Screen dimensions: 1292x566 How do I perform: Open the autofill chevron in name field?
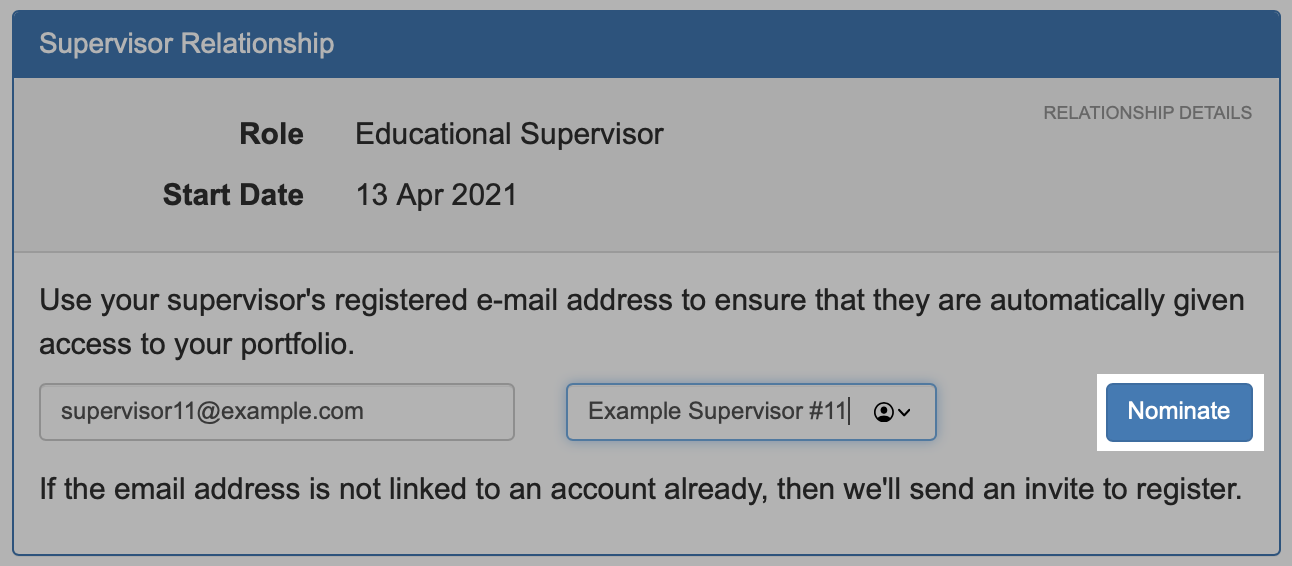(x=905, y=412)
